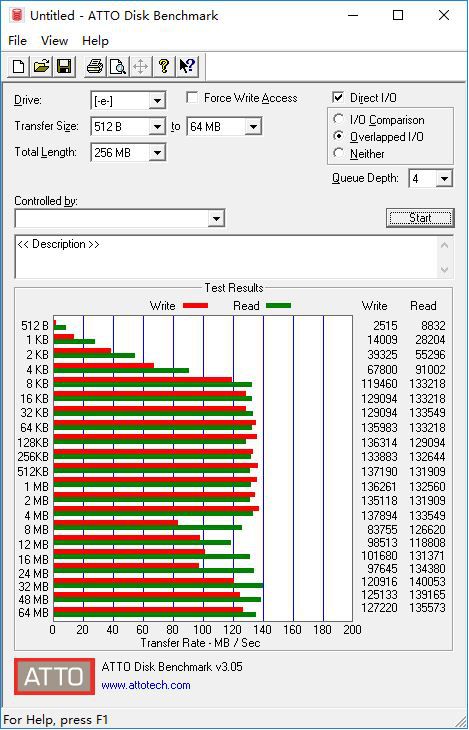Open the Help menu

(x=95, y=41)
